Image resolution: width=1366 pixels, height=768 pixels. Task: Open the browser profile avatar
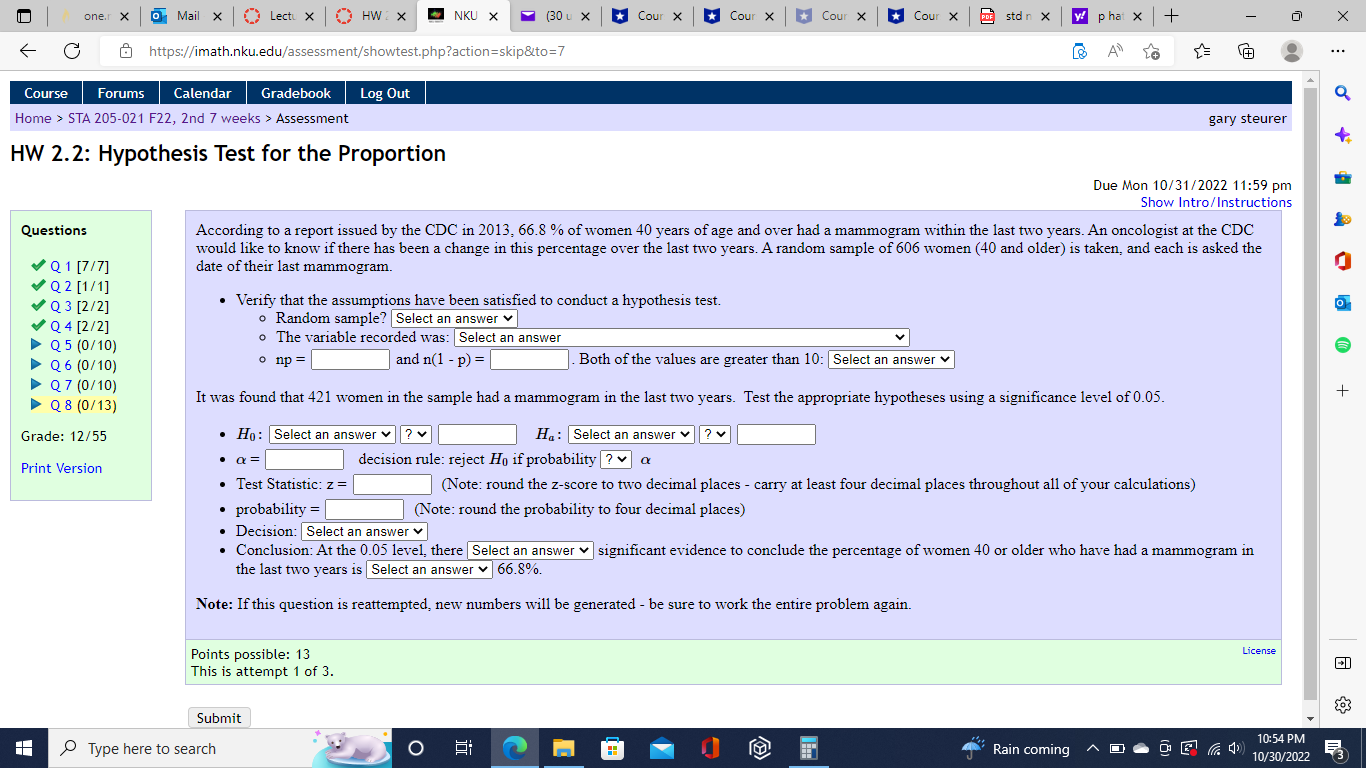point(1292,51)
